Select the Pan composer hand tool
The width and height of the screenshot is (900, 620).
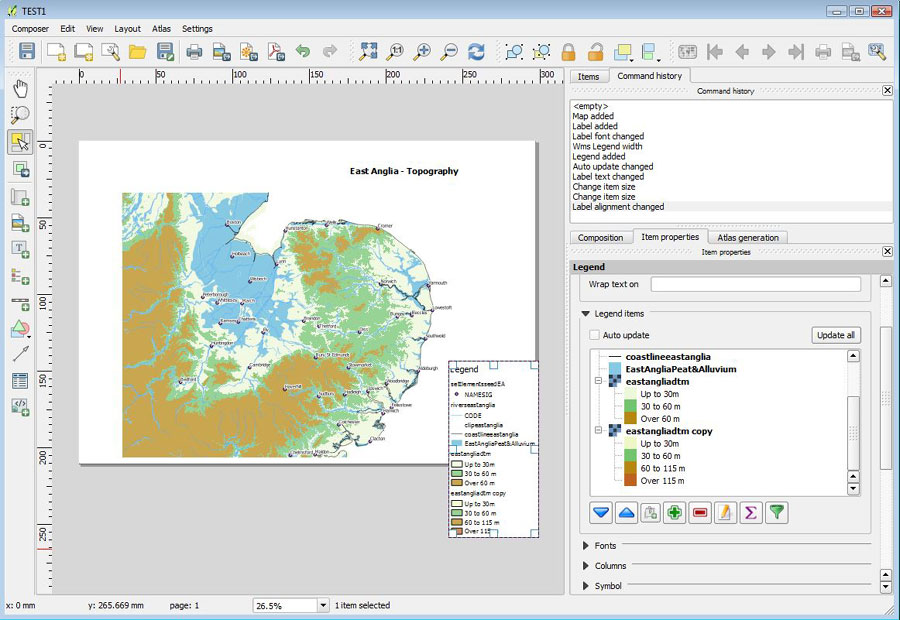pyautogui.click(x=20, y=88)
